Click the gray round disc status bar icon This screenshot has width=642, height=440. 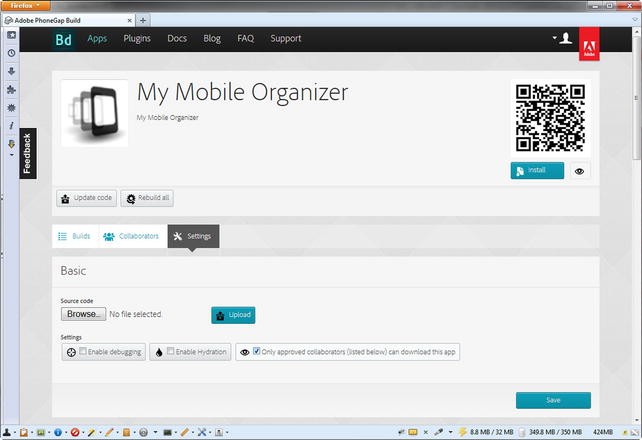click(143, 432)
